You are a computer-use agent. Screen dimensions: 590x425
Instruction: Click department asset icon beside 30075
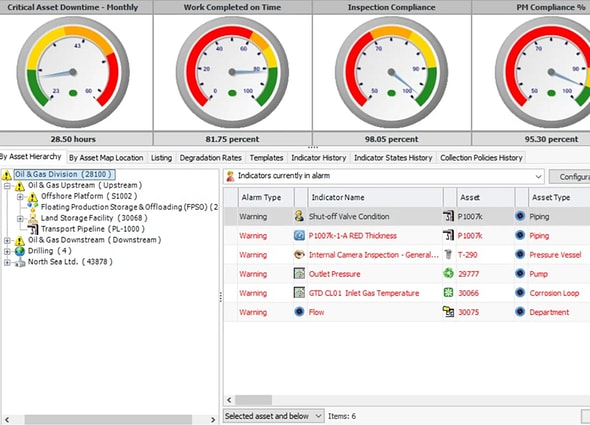pos(448,312)
